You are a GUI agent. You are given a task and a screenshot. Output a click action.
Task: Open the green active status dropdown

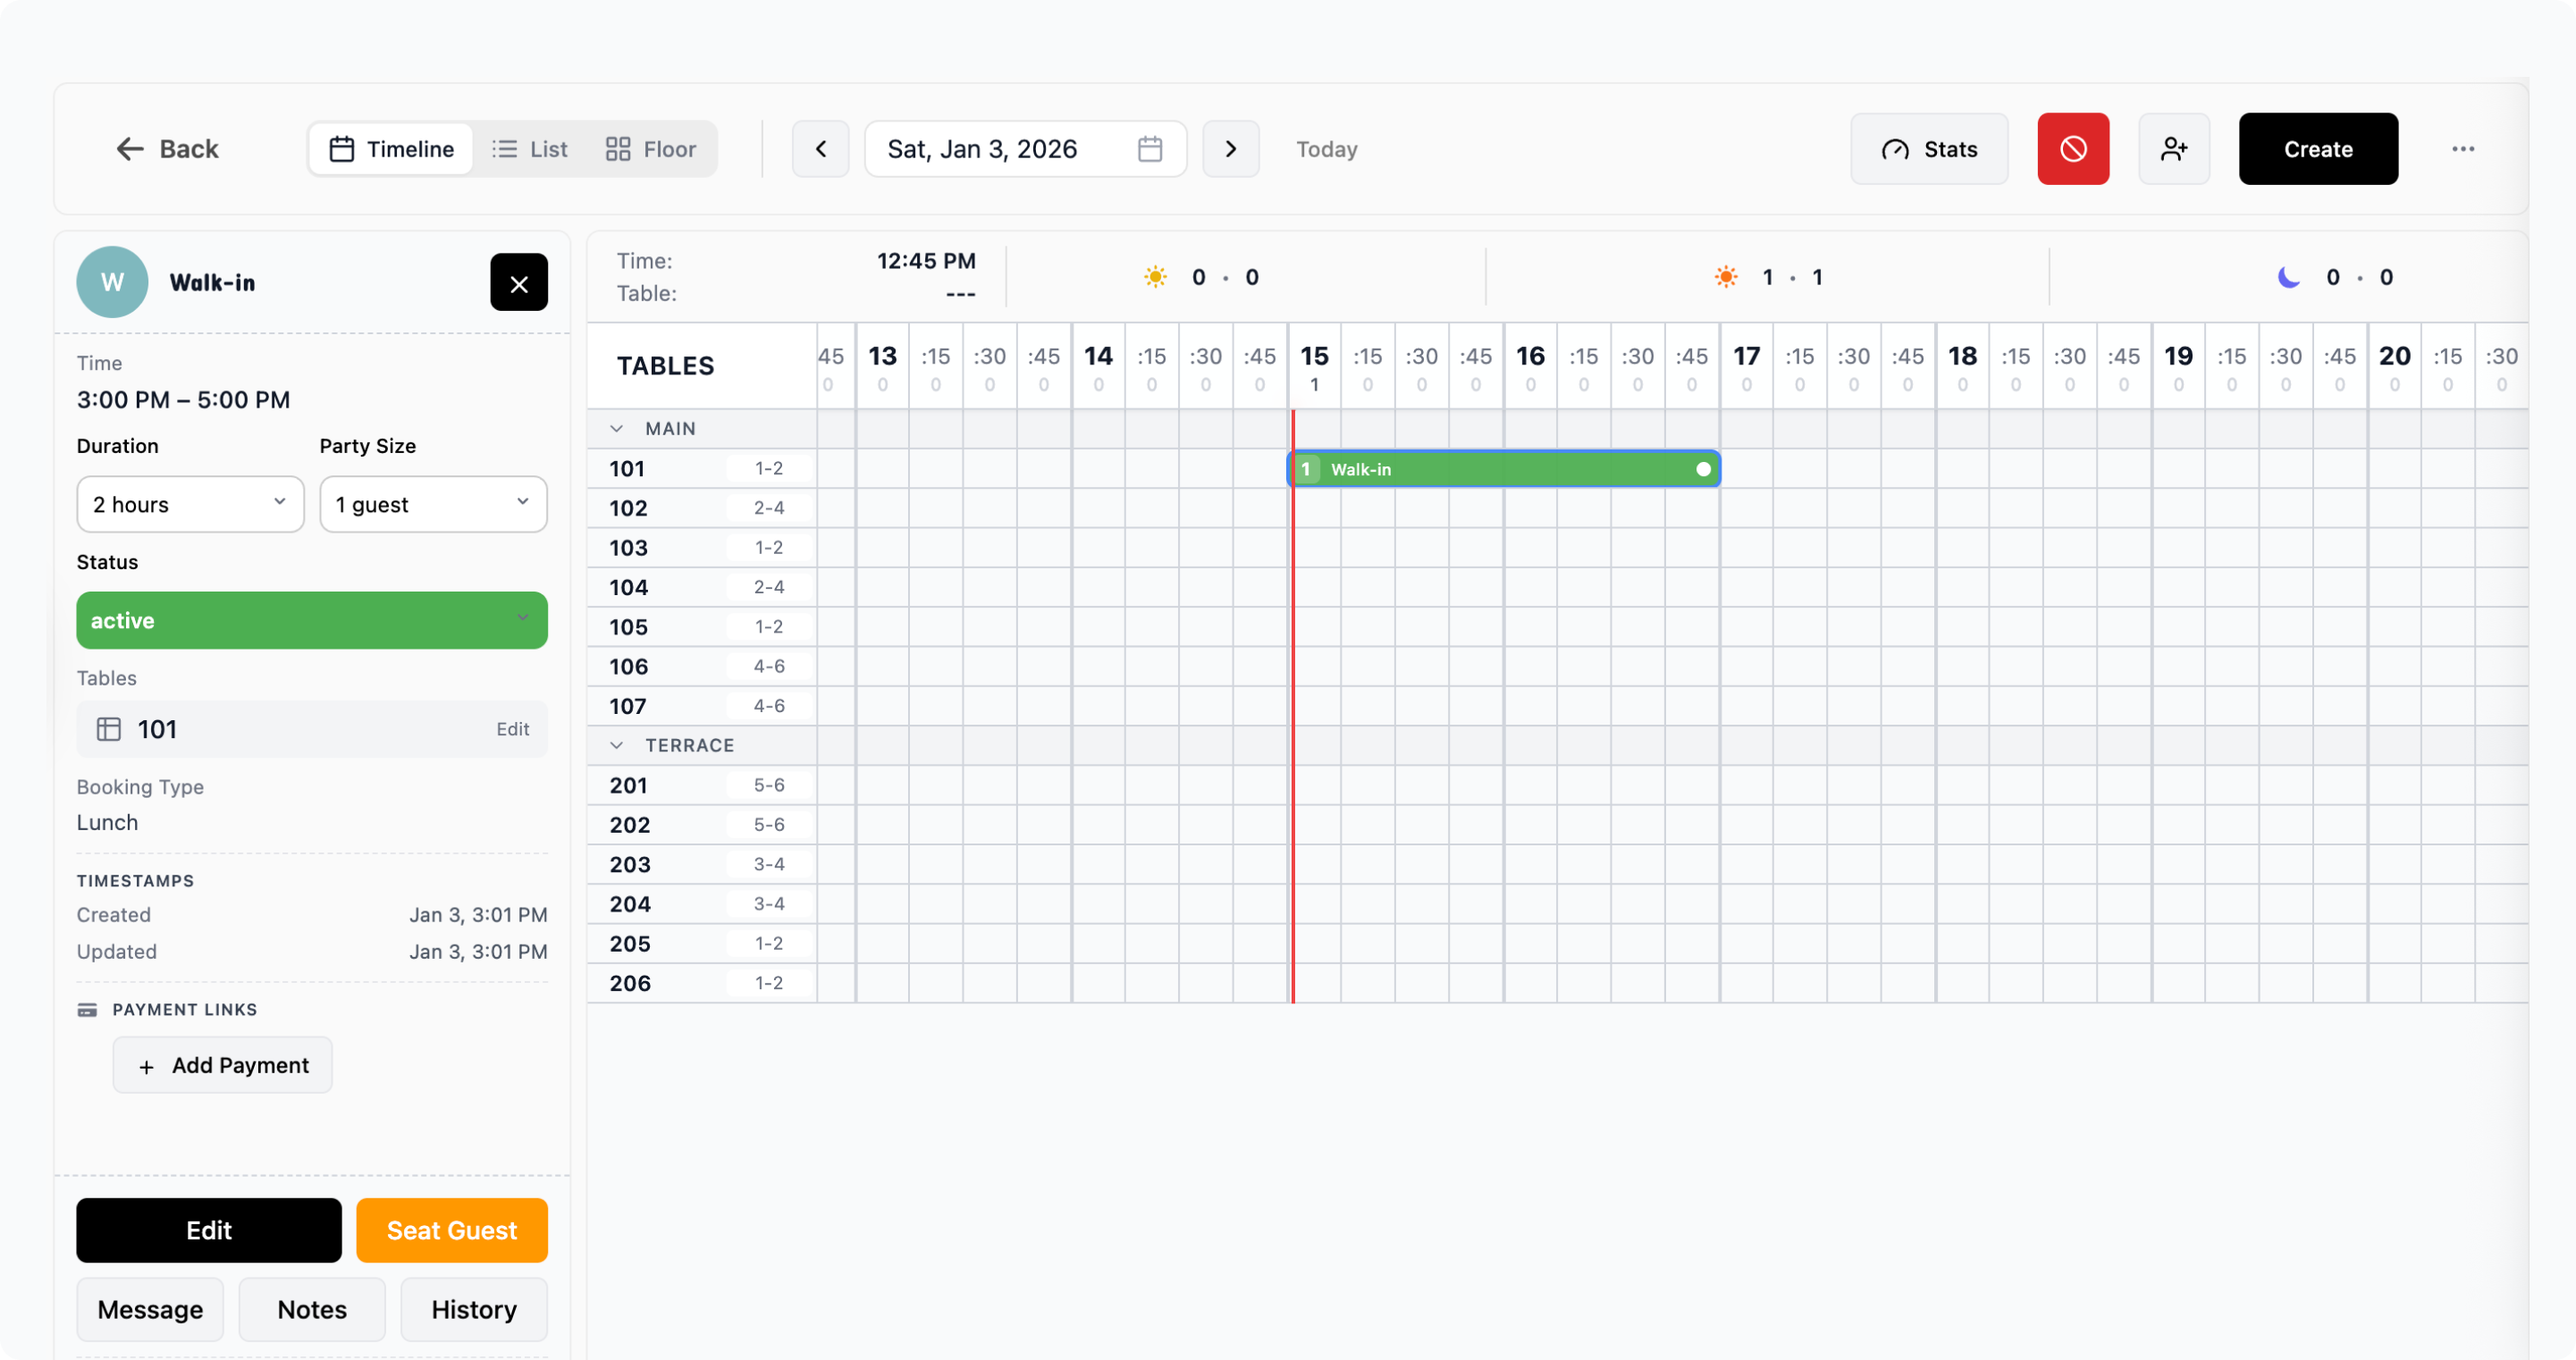(x=312, y=620)
